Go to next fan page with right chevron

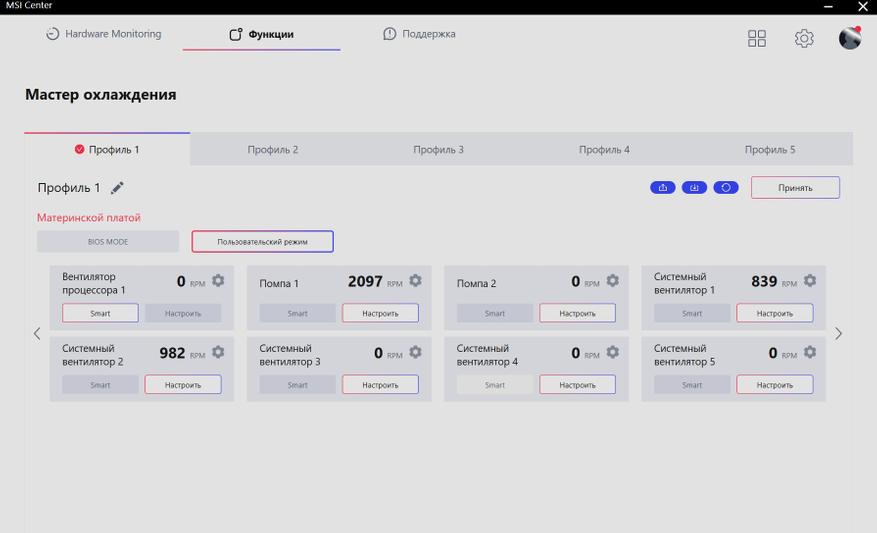[838, 334]
